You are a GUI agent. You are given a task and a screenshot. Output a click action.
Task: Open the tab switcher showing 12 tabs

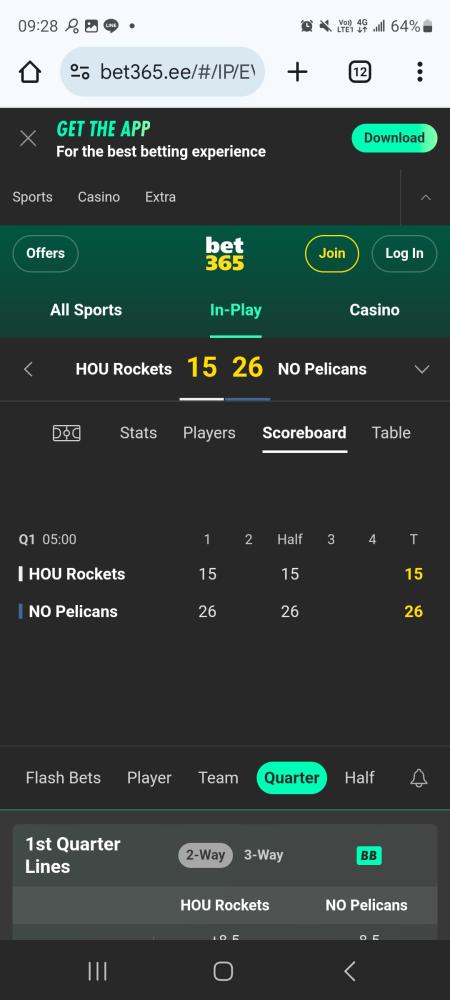point(360,72)
